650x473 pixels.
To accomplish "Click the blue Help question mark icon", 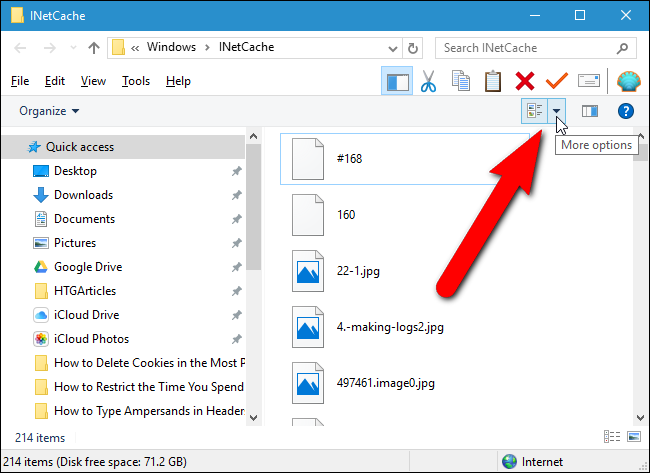I will (x=626, y=111).
